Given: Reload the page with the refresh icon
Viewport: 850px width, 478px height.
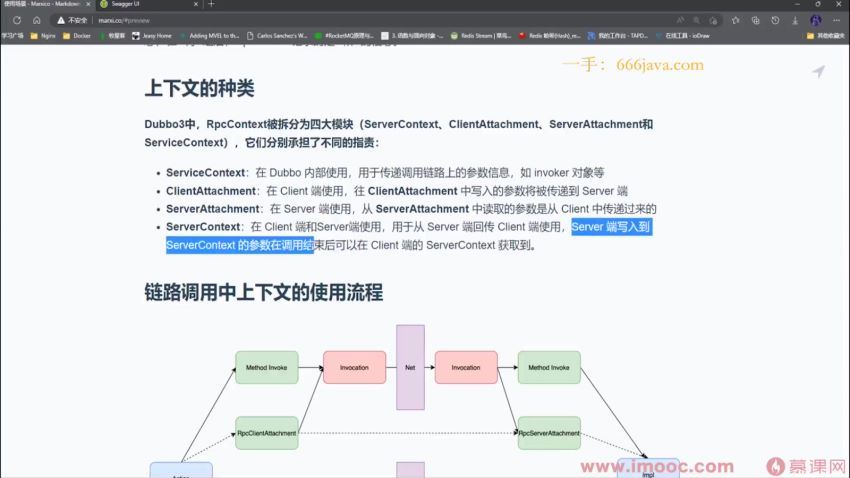Looking at the screenshot, I should click(17, 20).
